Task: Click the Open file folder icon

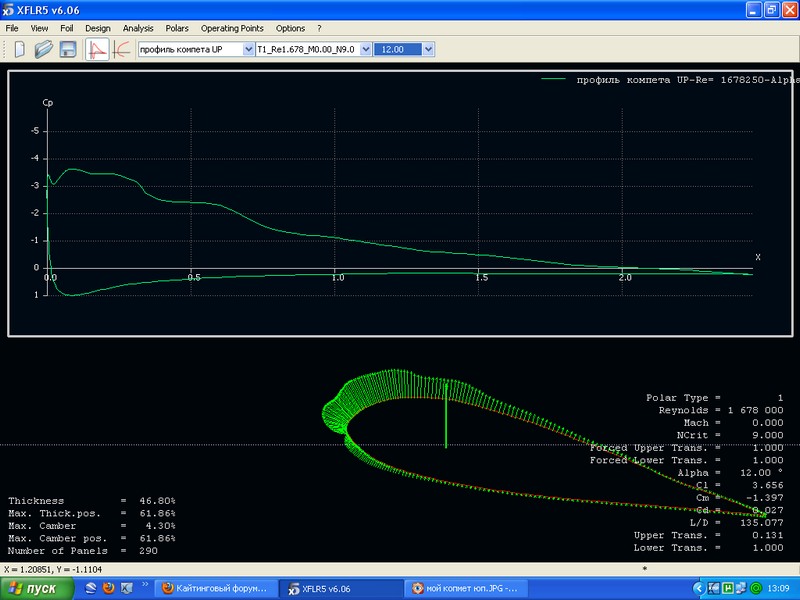Action: coord(44,49)
